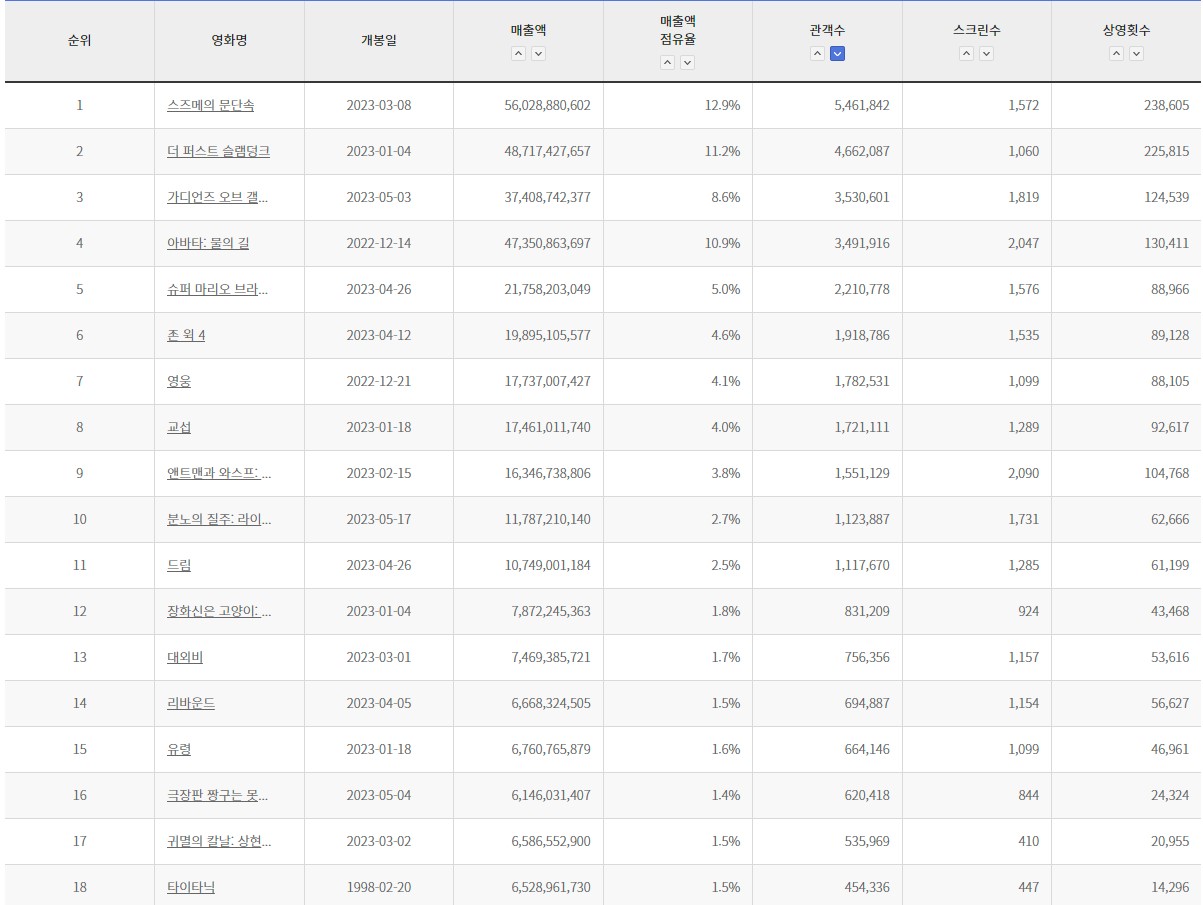Screen dimensions: 1203x905
Task: Select the 상영횟수 header label
Action: (x=1126, y=30)
